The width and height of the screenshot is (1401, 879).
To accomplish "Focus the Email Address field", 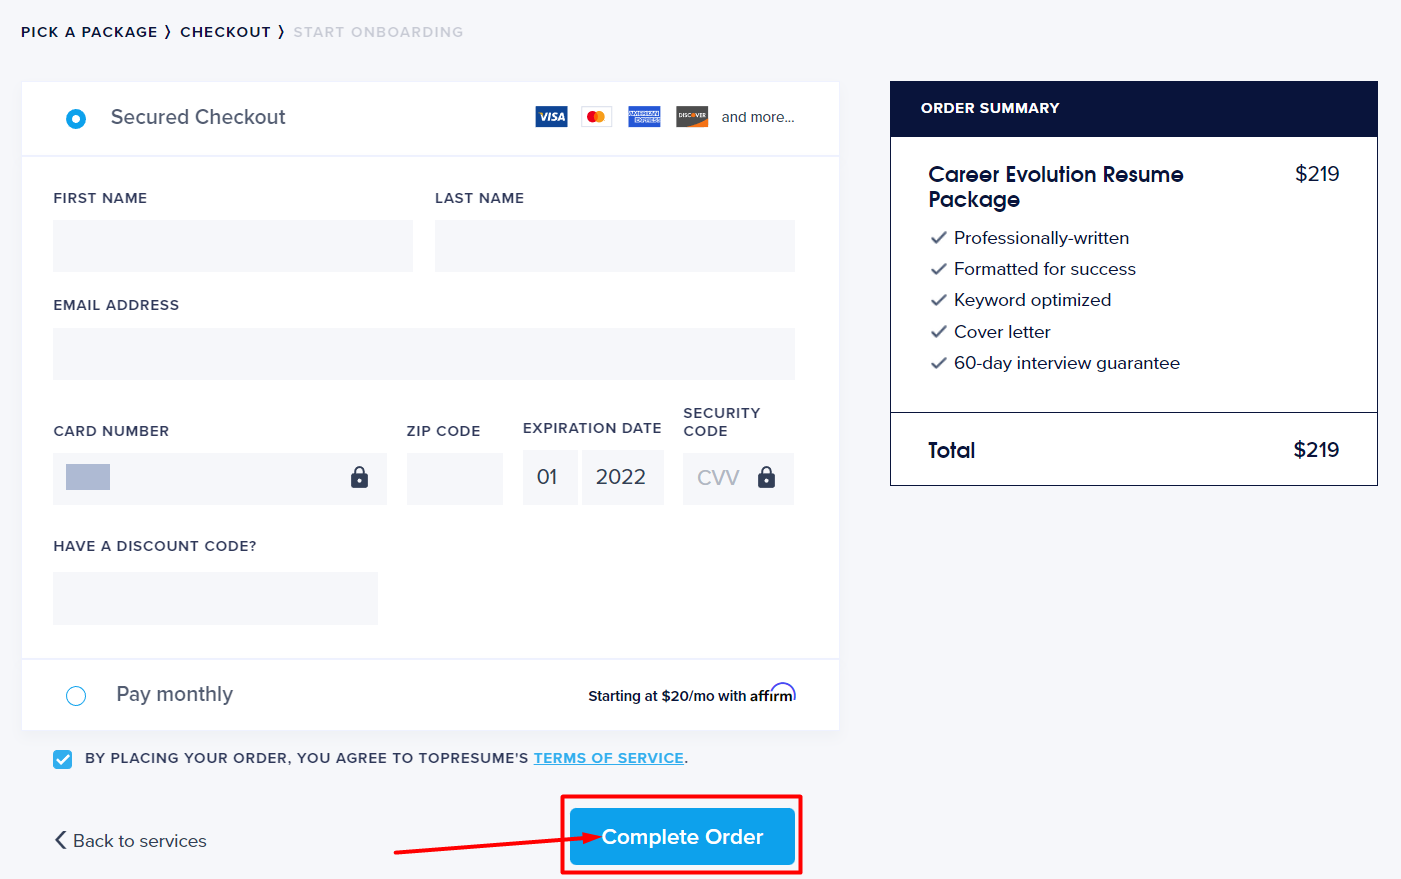I will click(x=424, y=354).
